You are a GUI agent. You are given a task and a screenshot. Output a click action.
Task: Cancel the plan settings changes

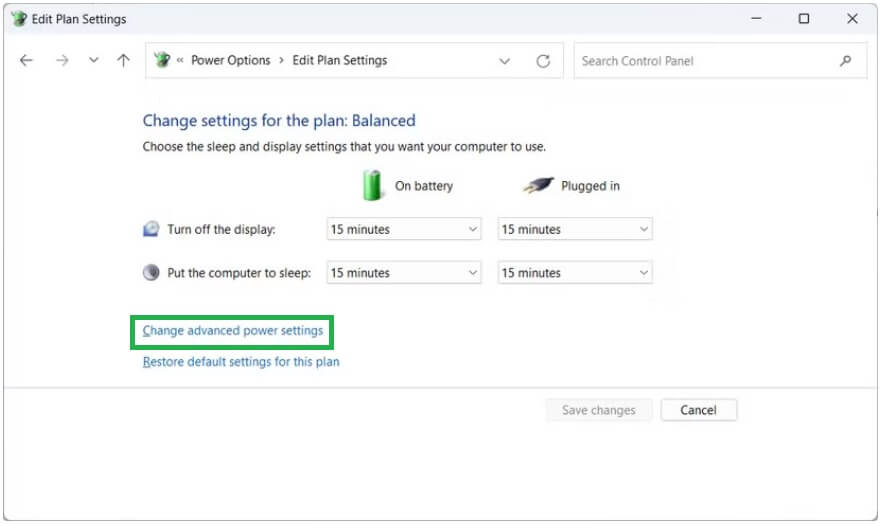coord(698,410)
